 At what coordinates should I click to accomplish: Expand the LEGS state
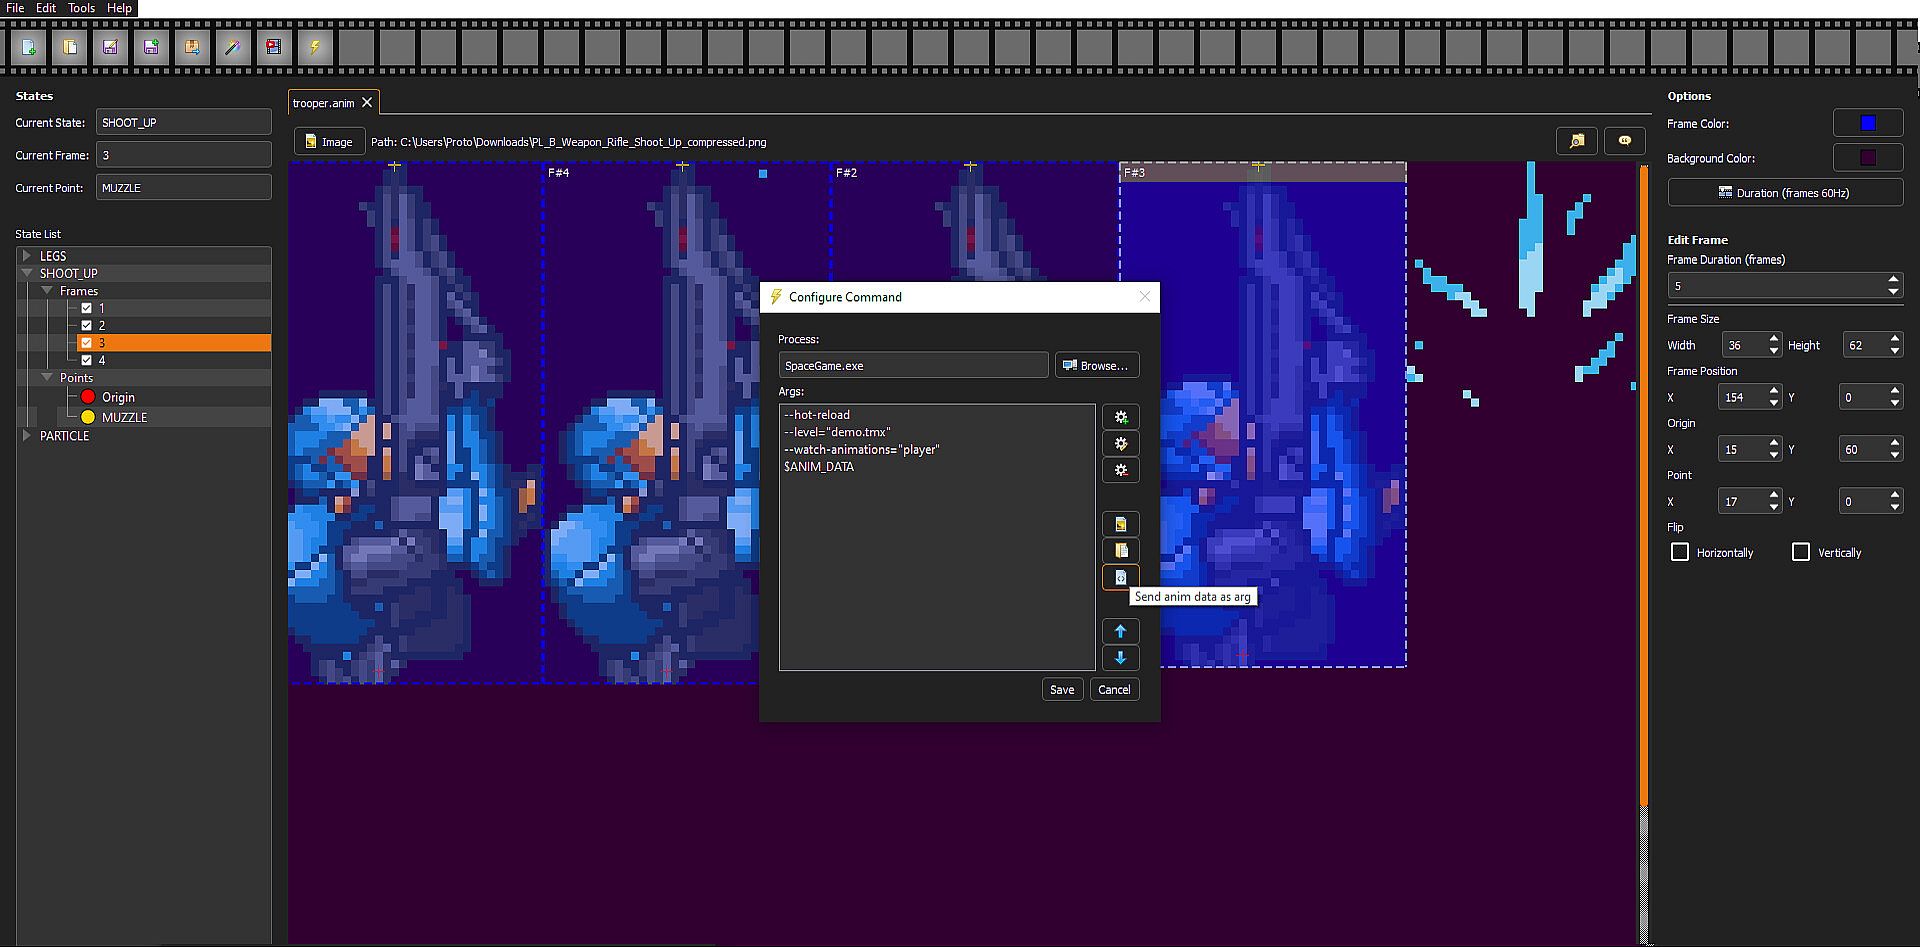pyautogui.click(x=27, y=256)
